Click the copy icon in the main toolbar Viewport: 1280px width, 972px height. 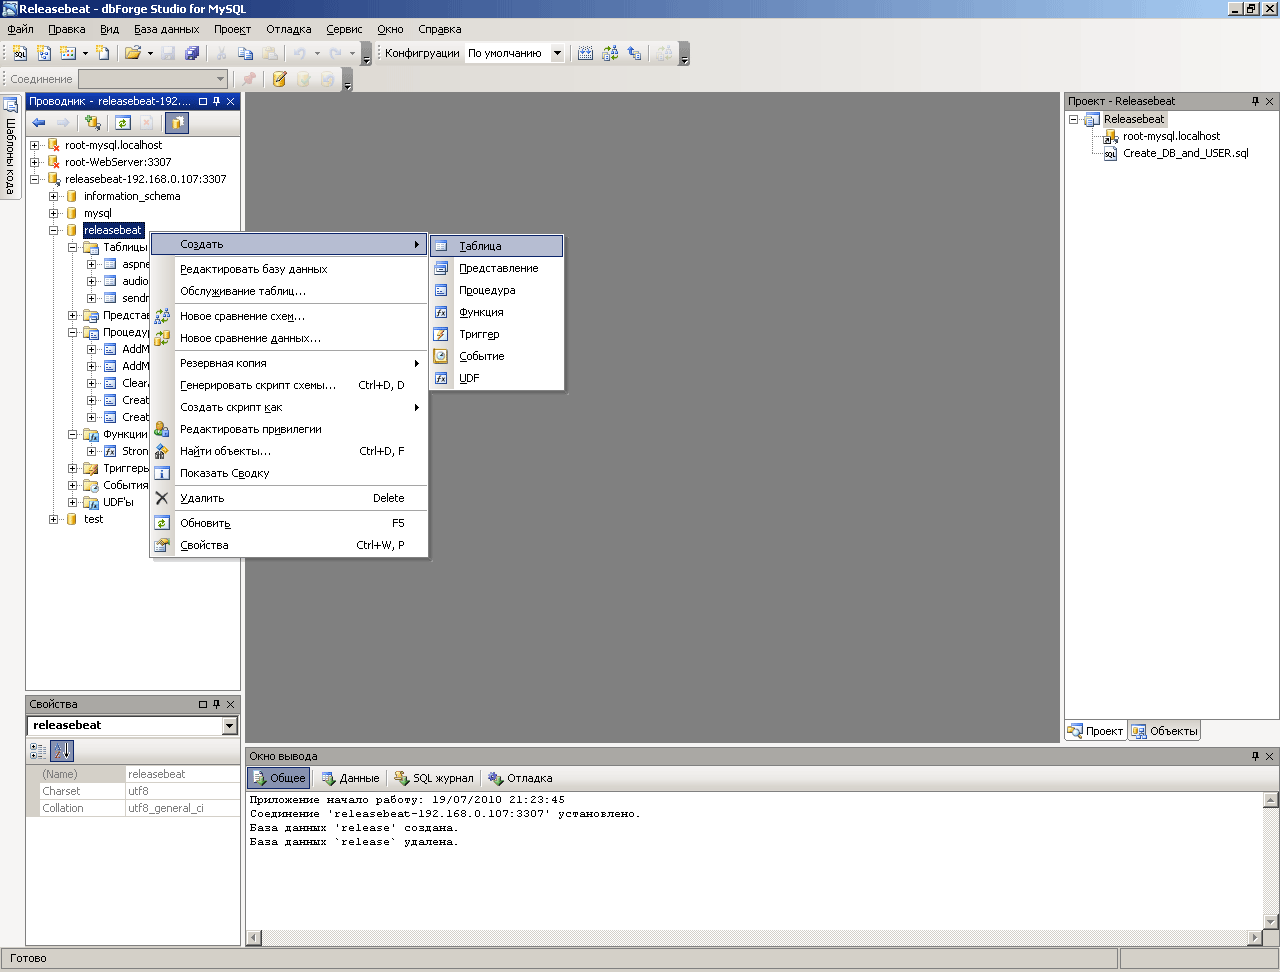coord(245,53)
